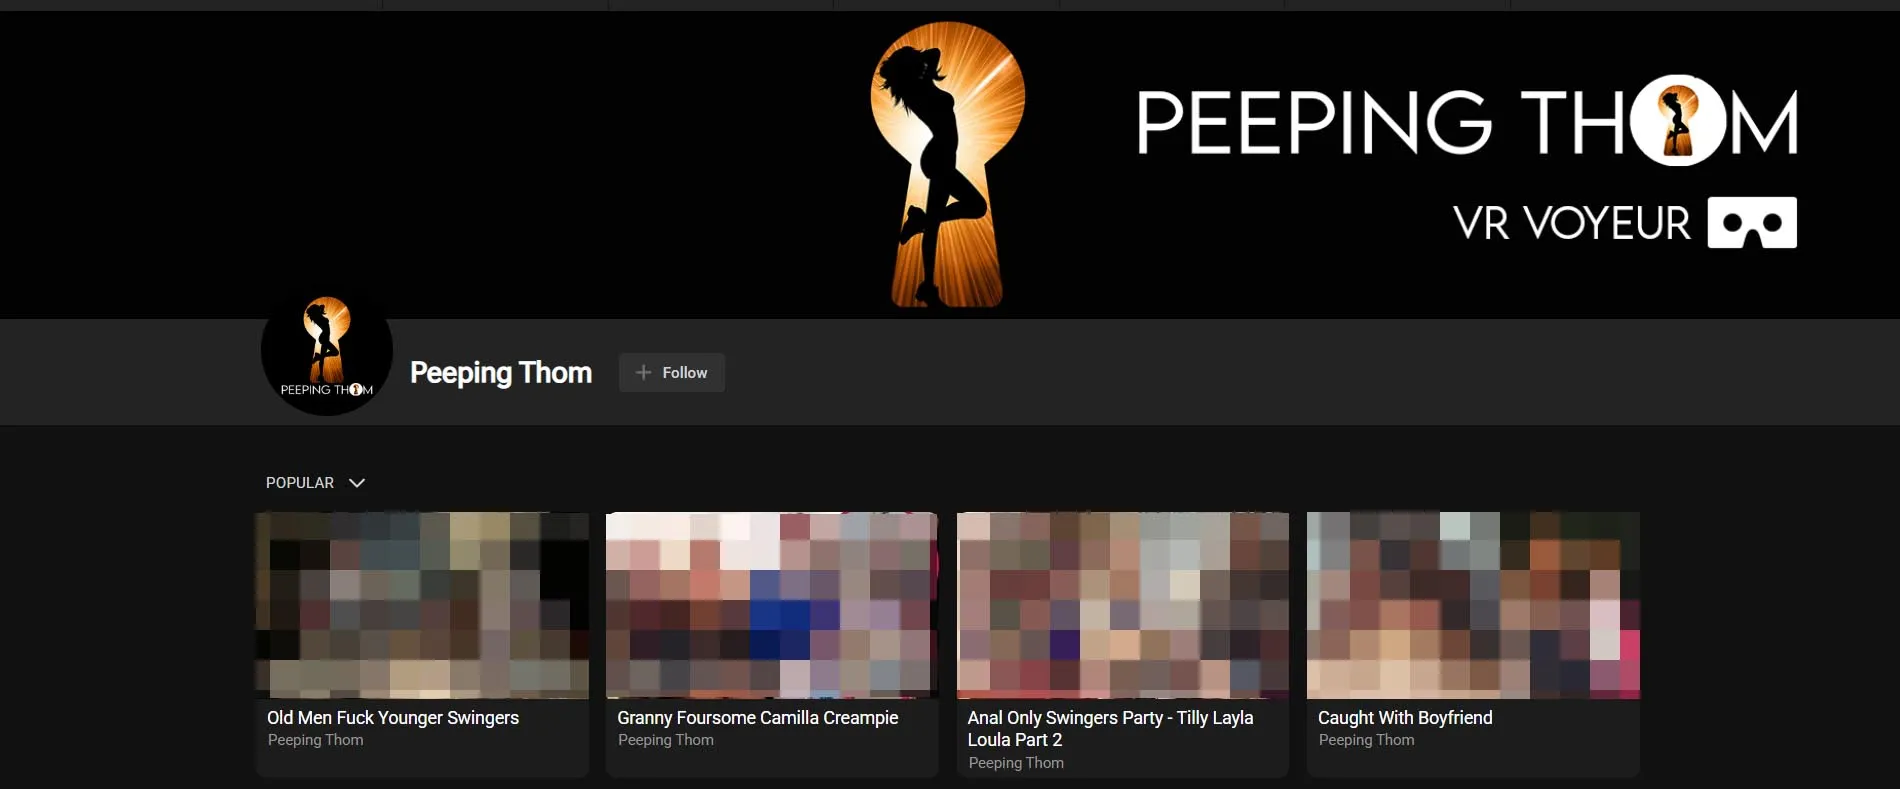Click the VR headset icon in banner
The height and width of the screenshot is (789, 1900).
pos(1752,222)
